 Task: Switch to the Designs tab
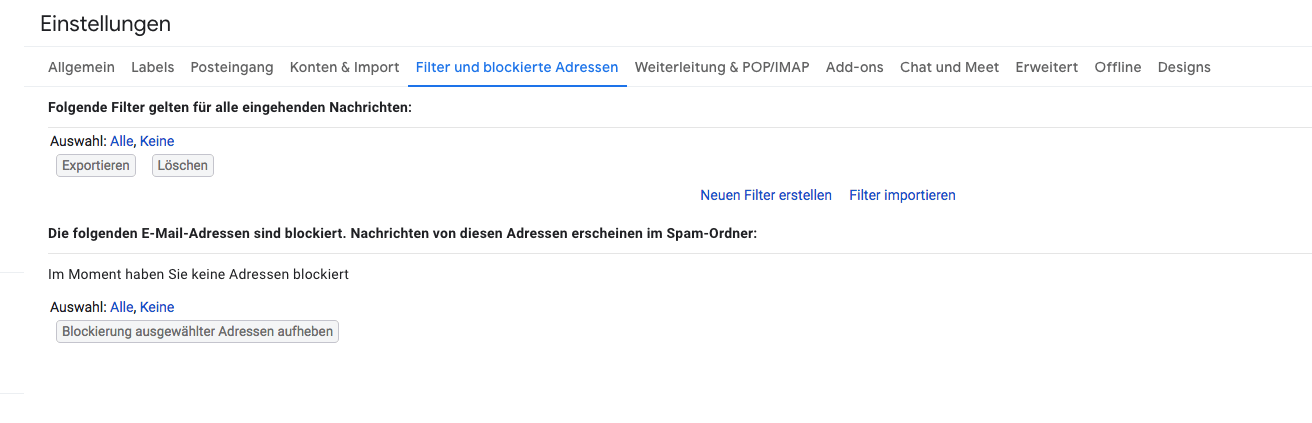coord(1184,67)
